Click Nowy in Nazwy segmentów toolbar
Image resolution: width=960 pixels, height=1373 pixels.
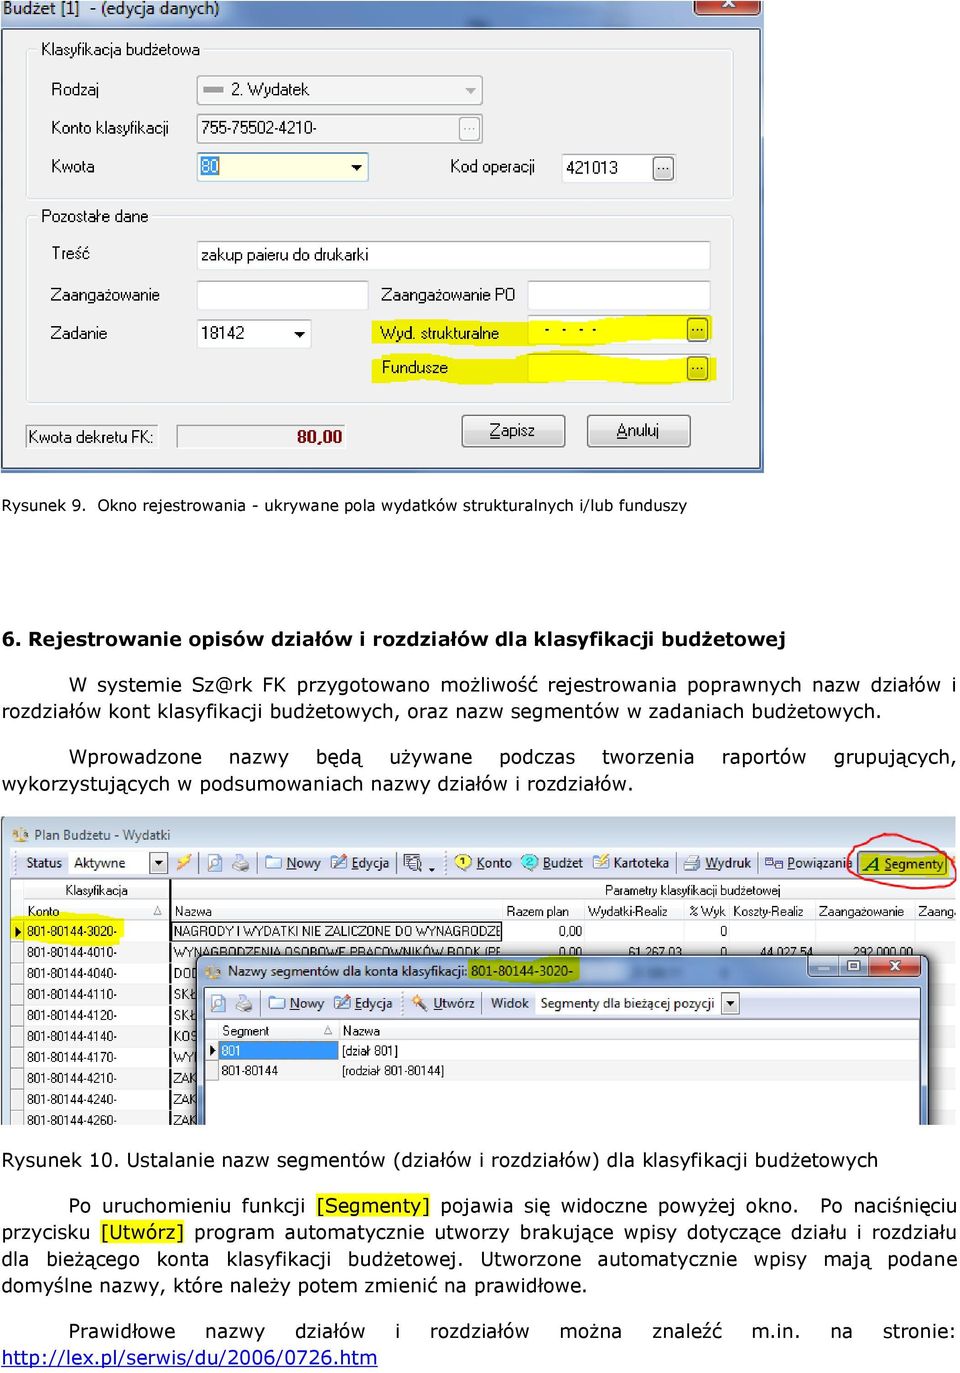297,1003
